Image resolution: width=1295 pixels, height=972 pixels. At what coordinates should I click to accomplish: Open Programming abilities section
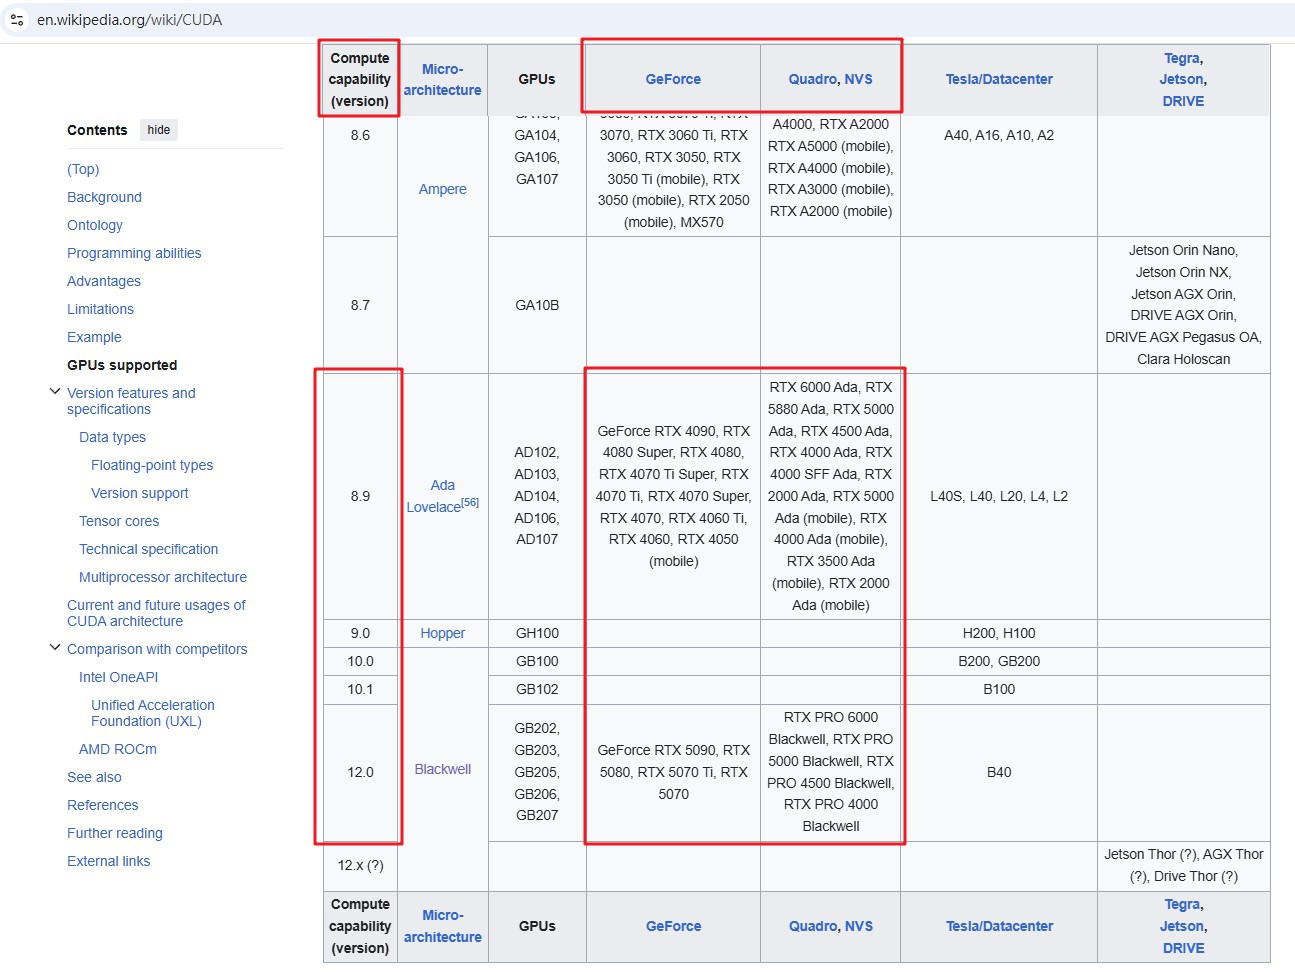tap(134, 253)
